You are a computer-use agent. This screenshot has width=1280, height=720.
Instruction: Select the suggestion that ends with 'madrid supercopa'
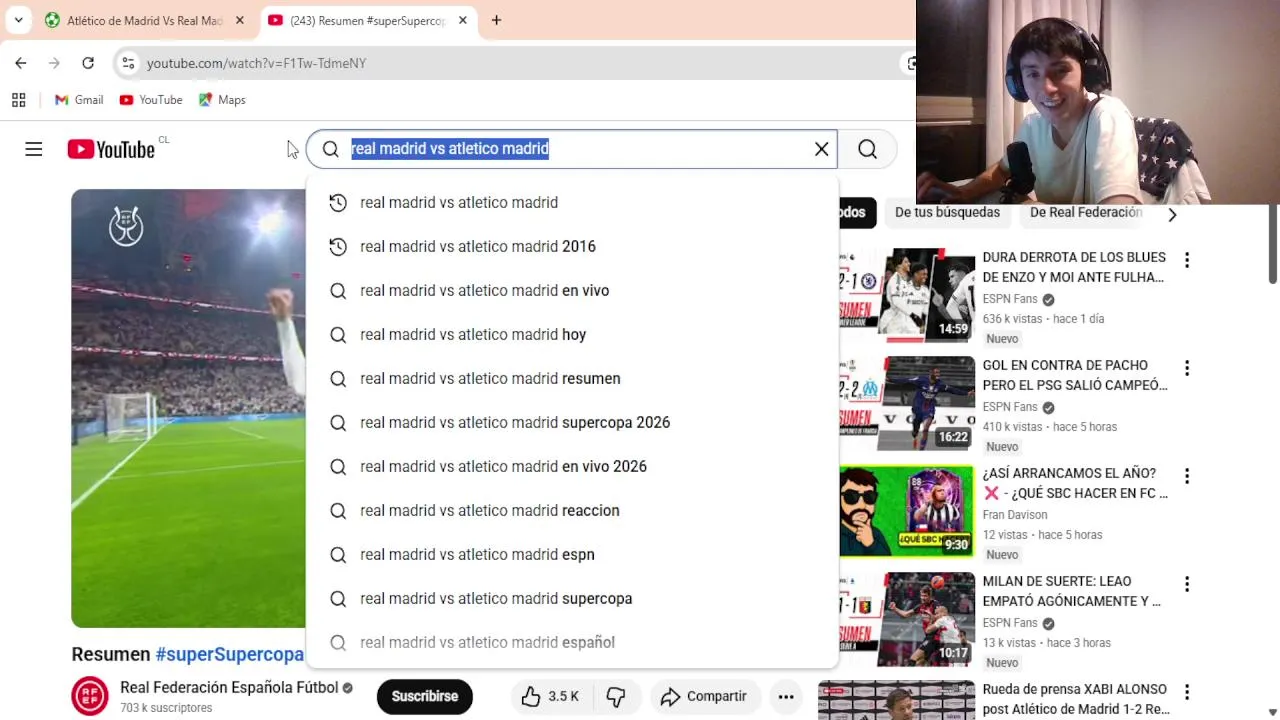(x=572, y=598)
